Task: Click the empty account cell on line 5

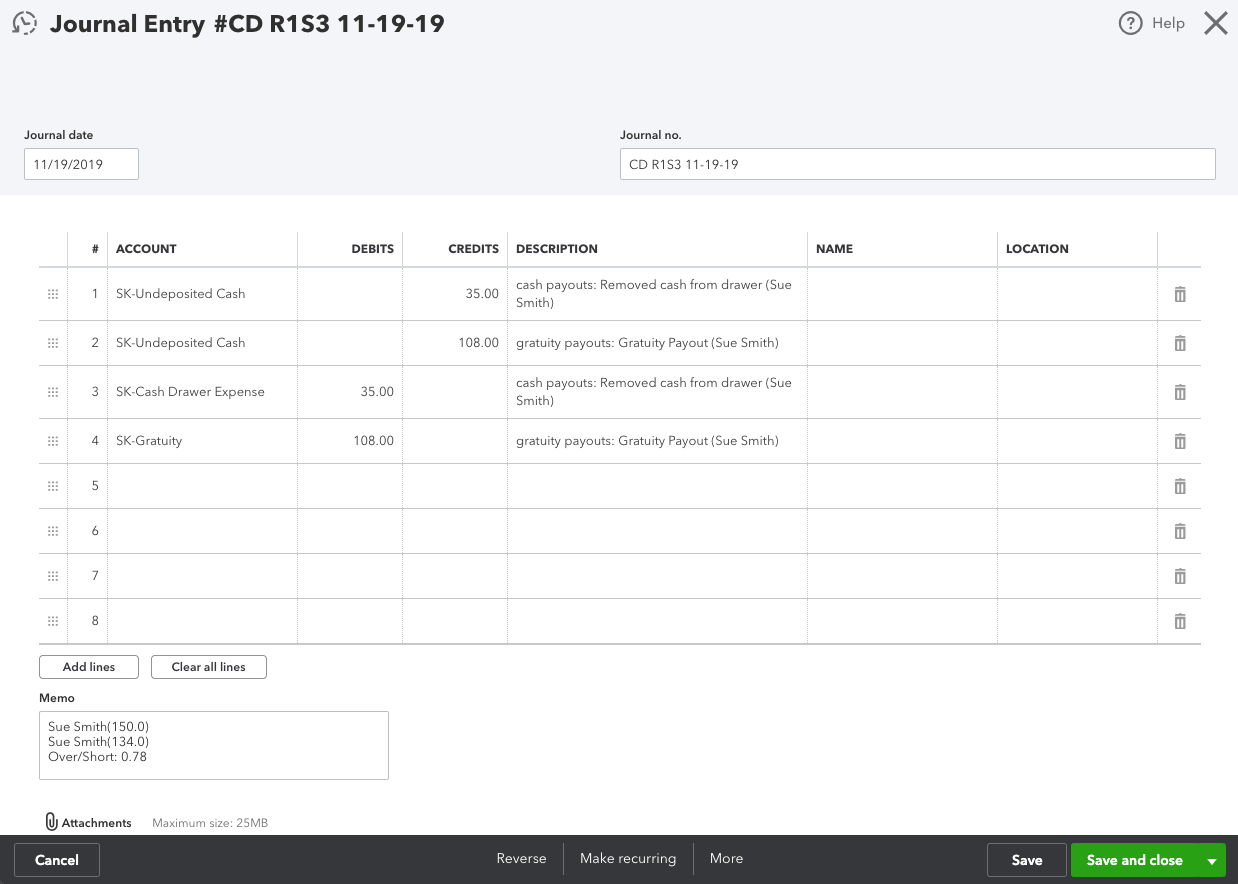Action: pyautogui.click(x=203, y=486)
